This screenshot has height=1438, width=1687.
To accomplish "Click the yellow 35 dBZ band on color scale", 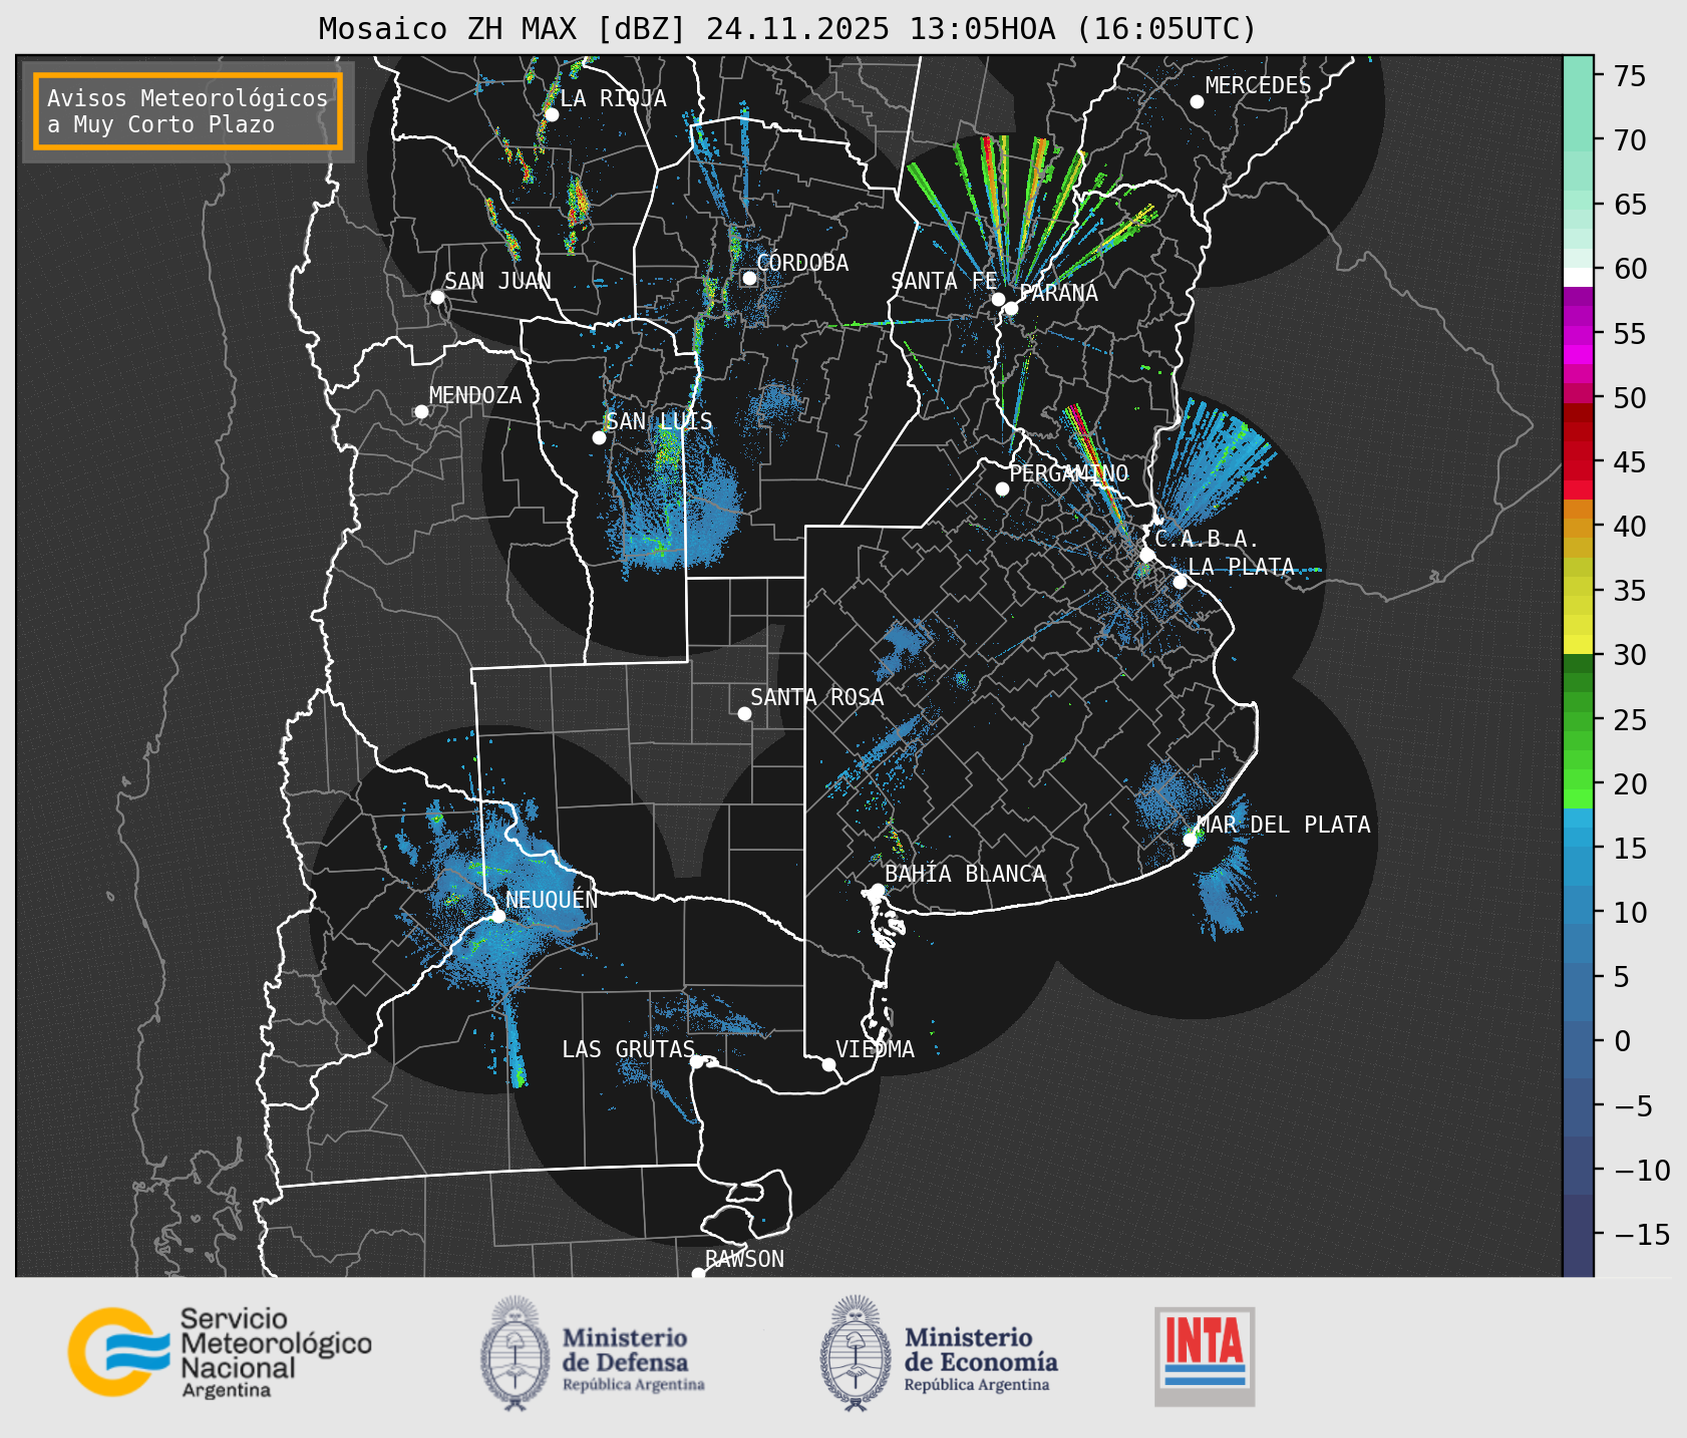I will [1577, 591].
